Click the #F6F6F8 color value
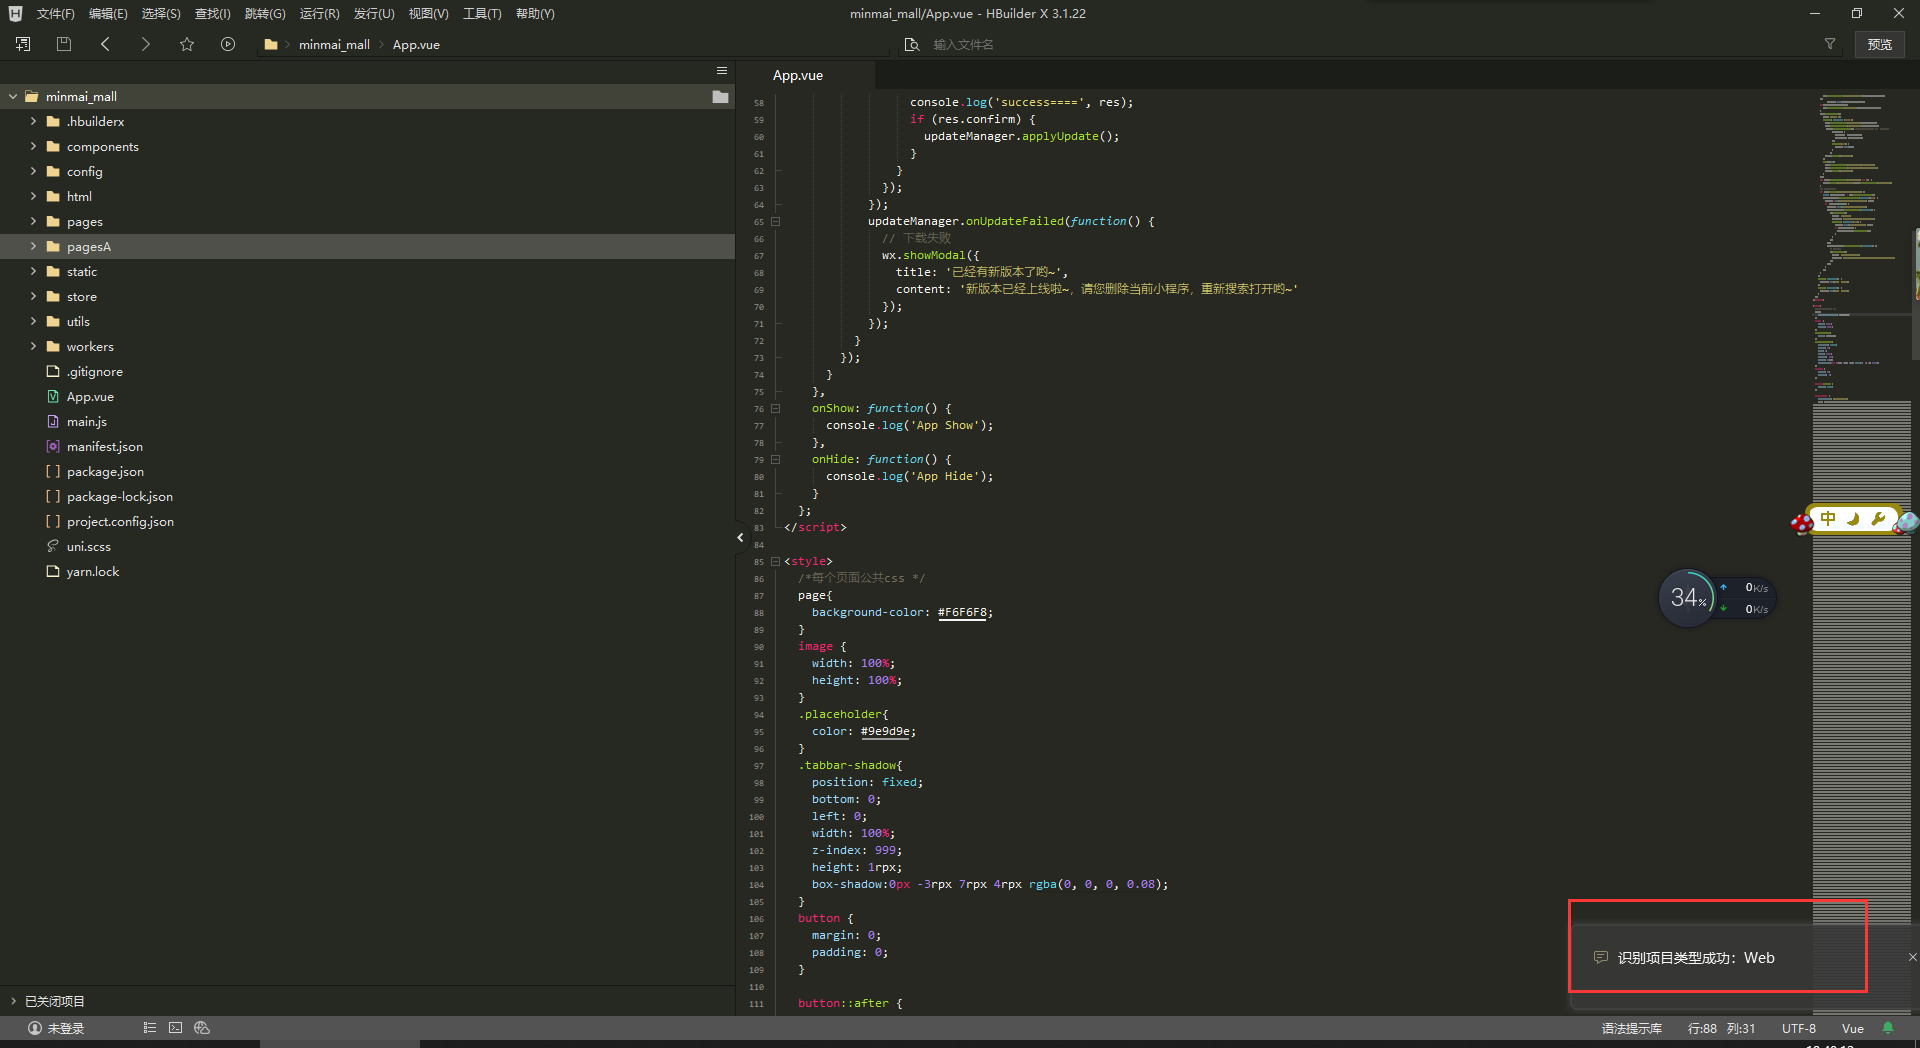The image size is (1920, 1048). point(963,612)
